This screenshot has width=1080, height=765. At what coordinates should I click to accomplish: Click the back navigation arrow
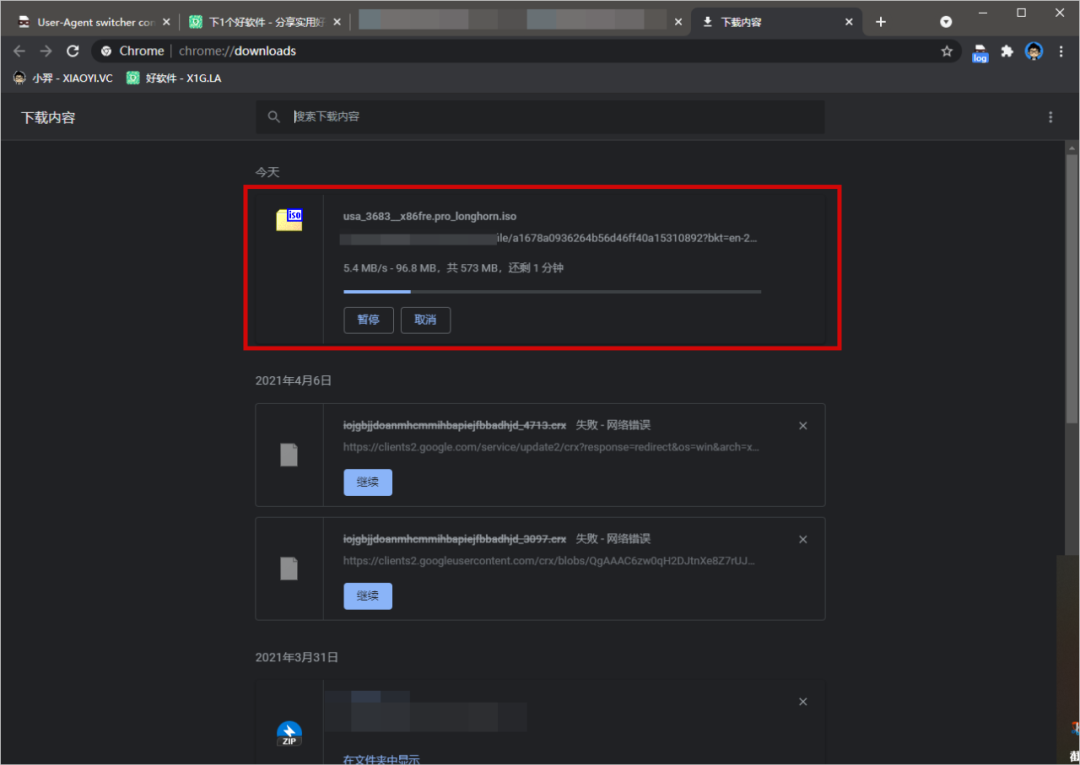point(19,51)
